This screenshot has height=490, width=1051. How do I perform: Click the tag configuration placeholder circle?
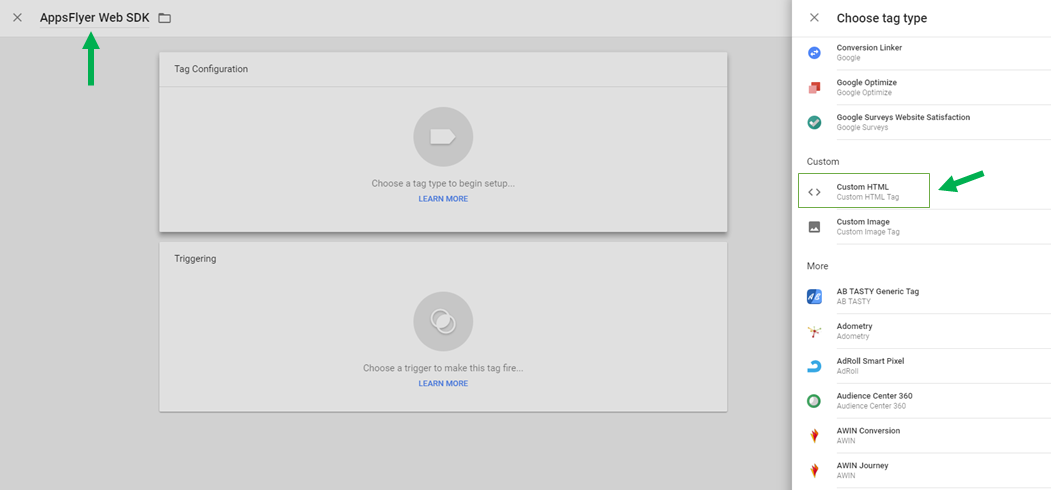(x=443, y=137)
